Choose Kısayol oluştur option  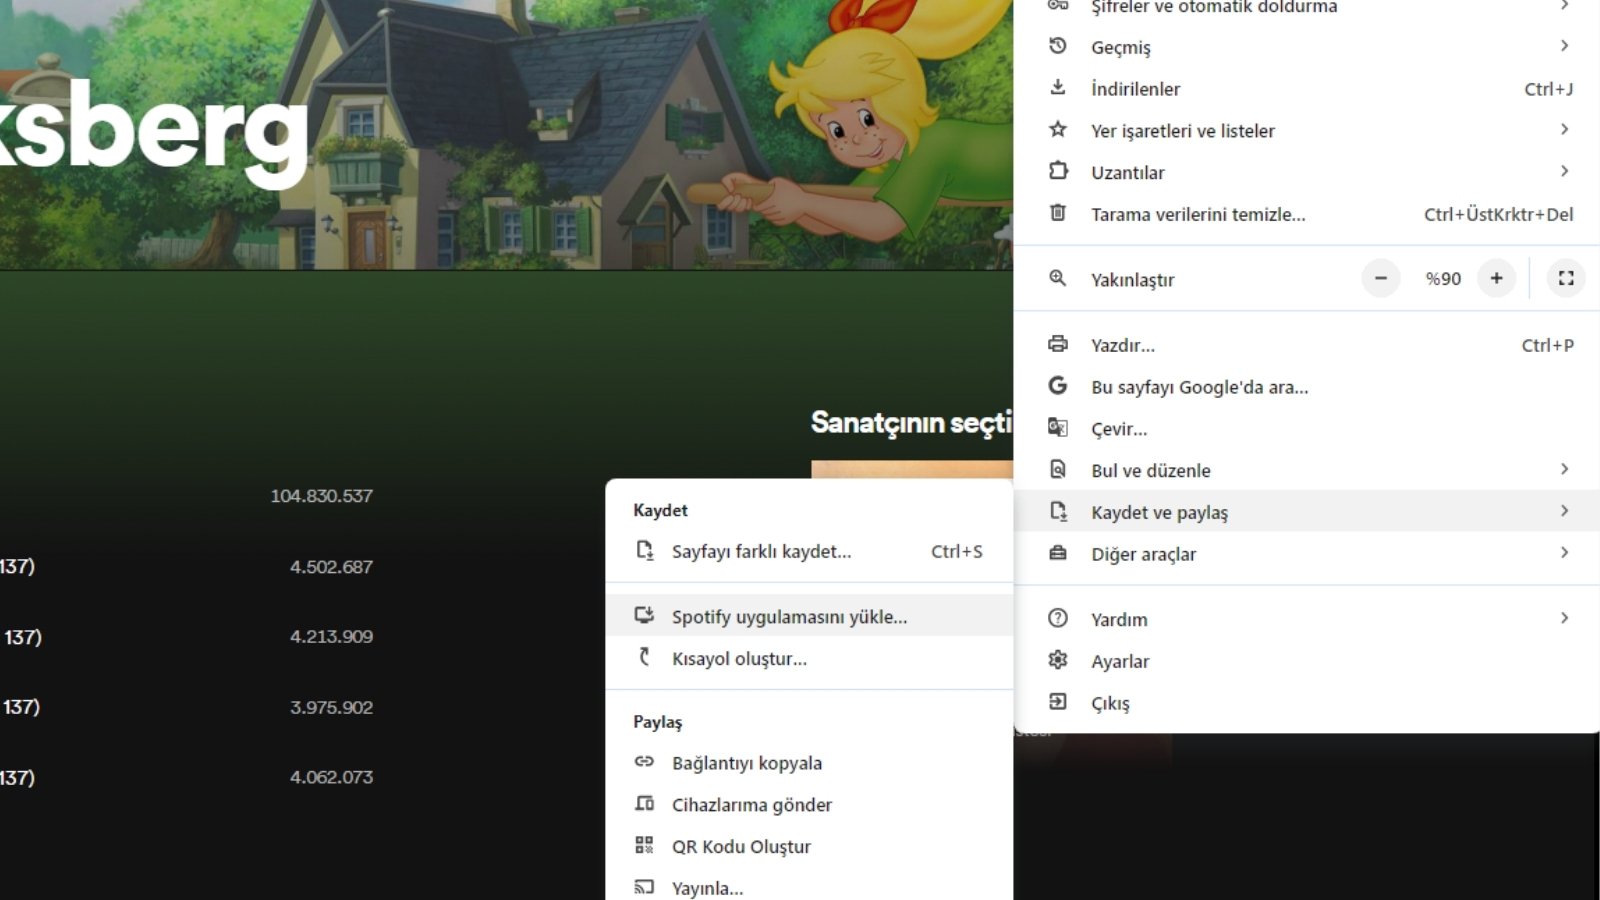(809, 658)
